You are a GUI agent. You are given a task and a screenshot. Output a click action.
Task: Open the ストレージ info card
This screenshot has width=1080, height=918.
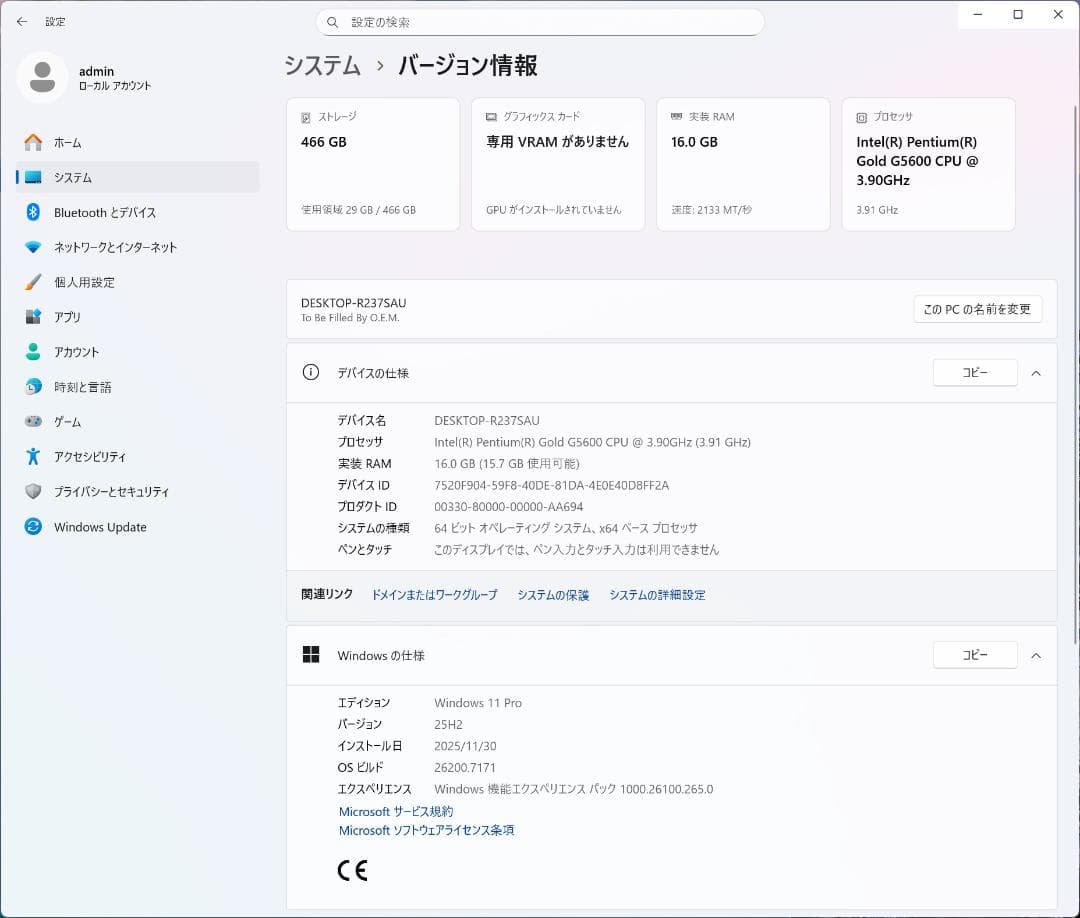tap(372, 163)
